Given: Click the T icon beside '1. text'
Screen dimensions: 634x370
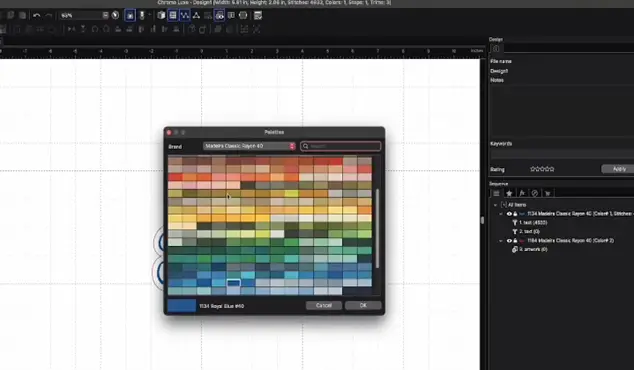Looking at the screenshot, I should pyautogui.click(x=515, y=223).
